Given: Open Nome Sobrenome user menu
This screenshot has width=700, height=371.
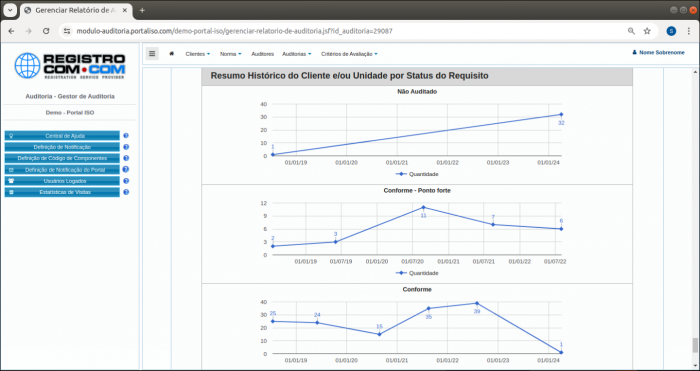Looking at the screenshot, I should (x=658, y=53).
